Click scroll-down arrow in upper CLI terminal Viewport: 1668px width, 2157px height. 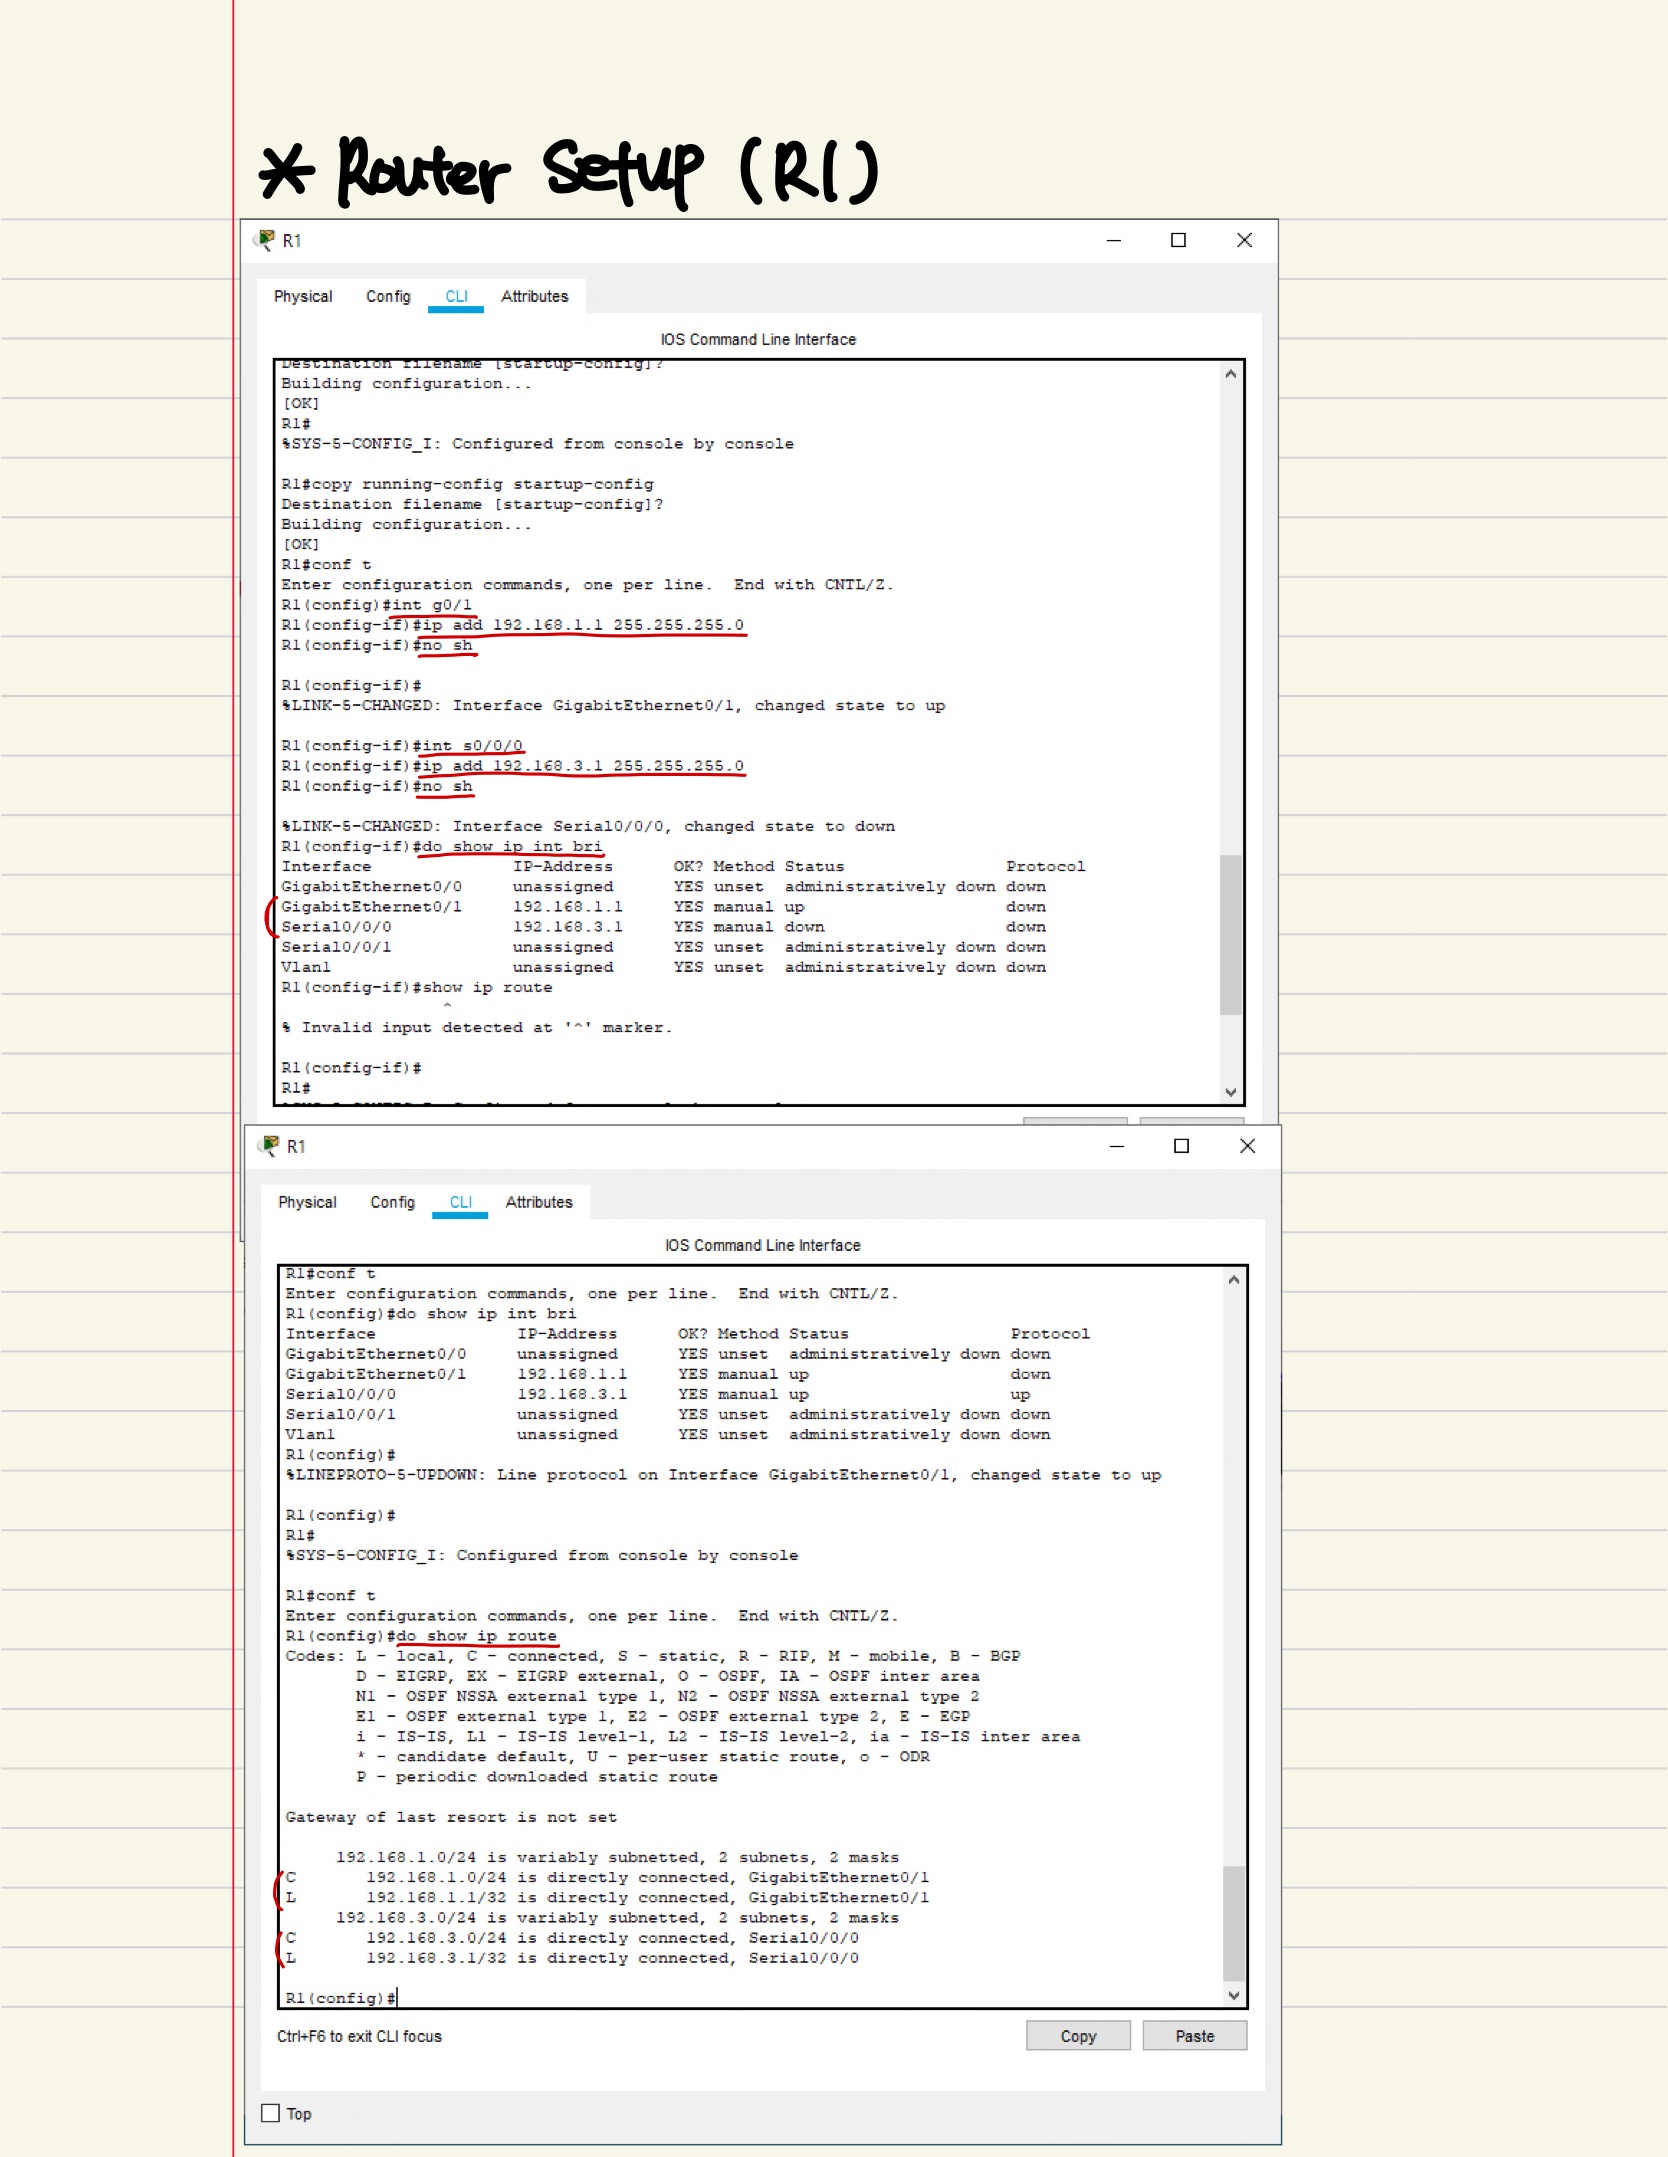(x=1231, y=1092)
